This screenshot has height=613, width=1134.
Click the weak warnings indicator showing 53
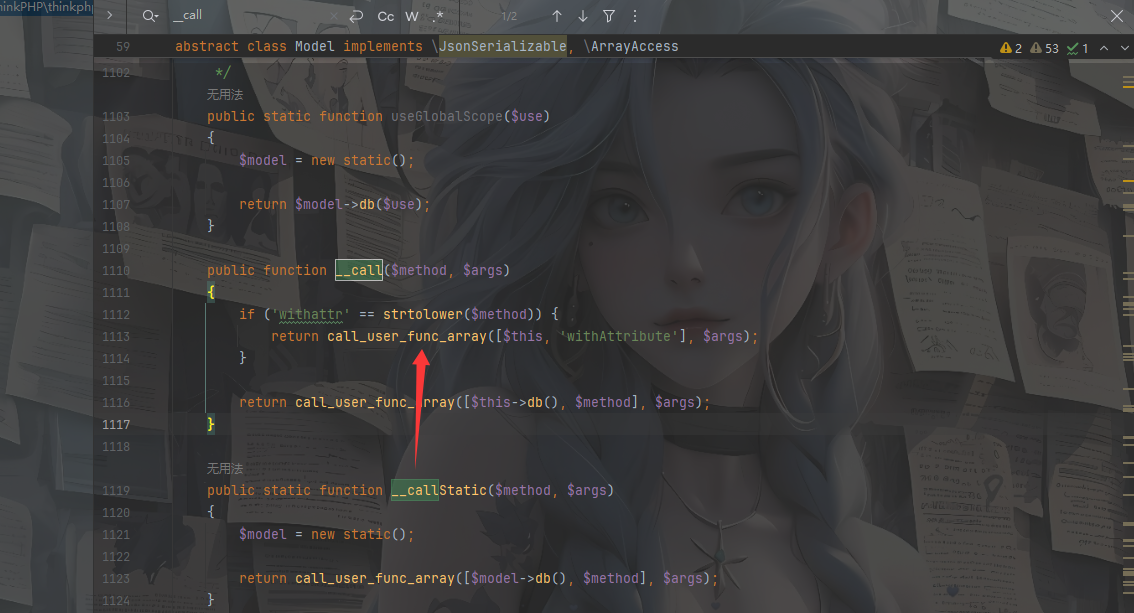pos(1044,48)
